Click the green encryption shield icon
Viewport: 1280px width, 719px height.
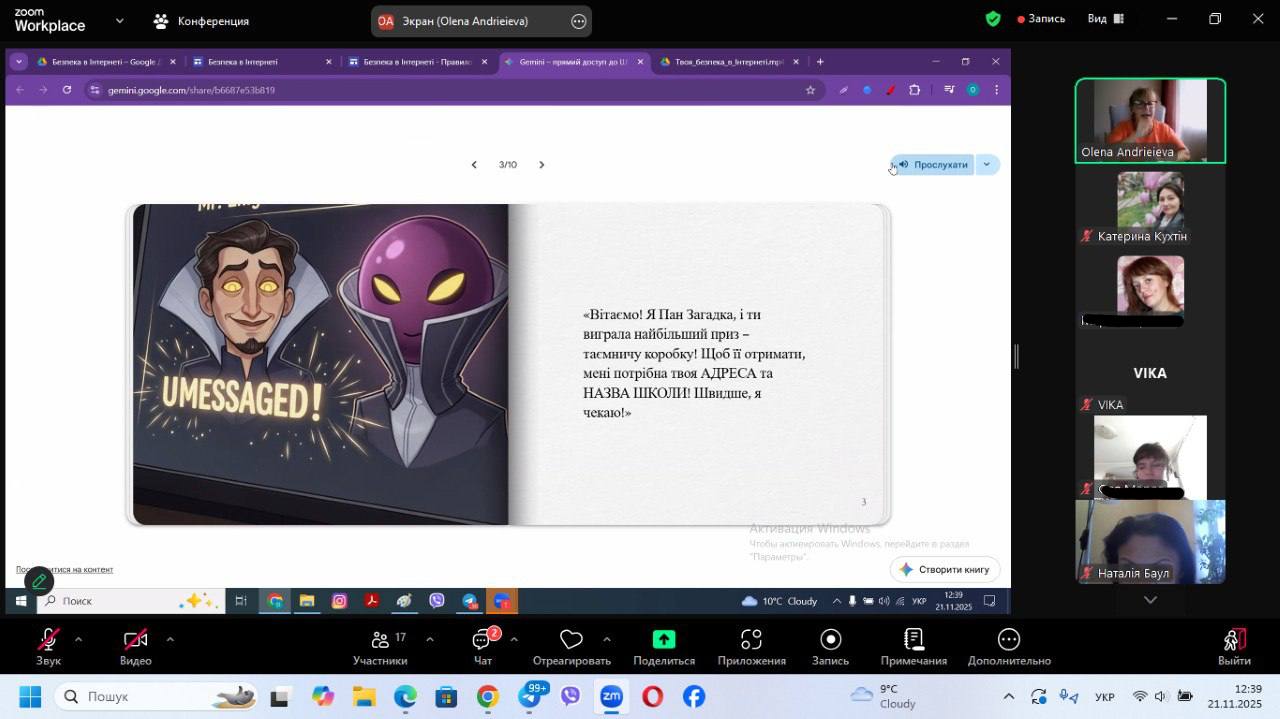[x=992, y=19]
